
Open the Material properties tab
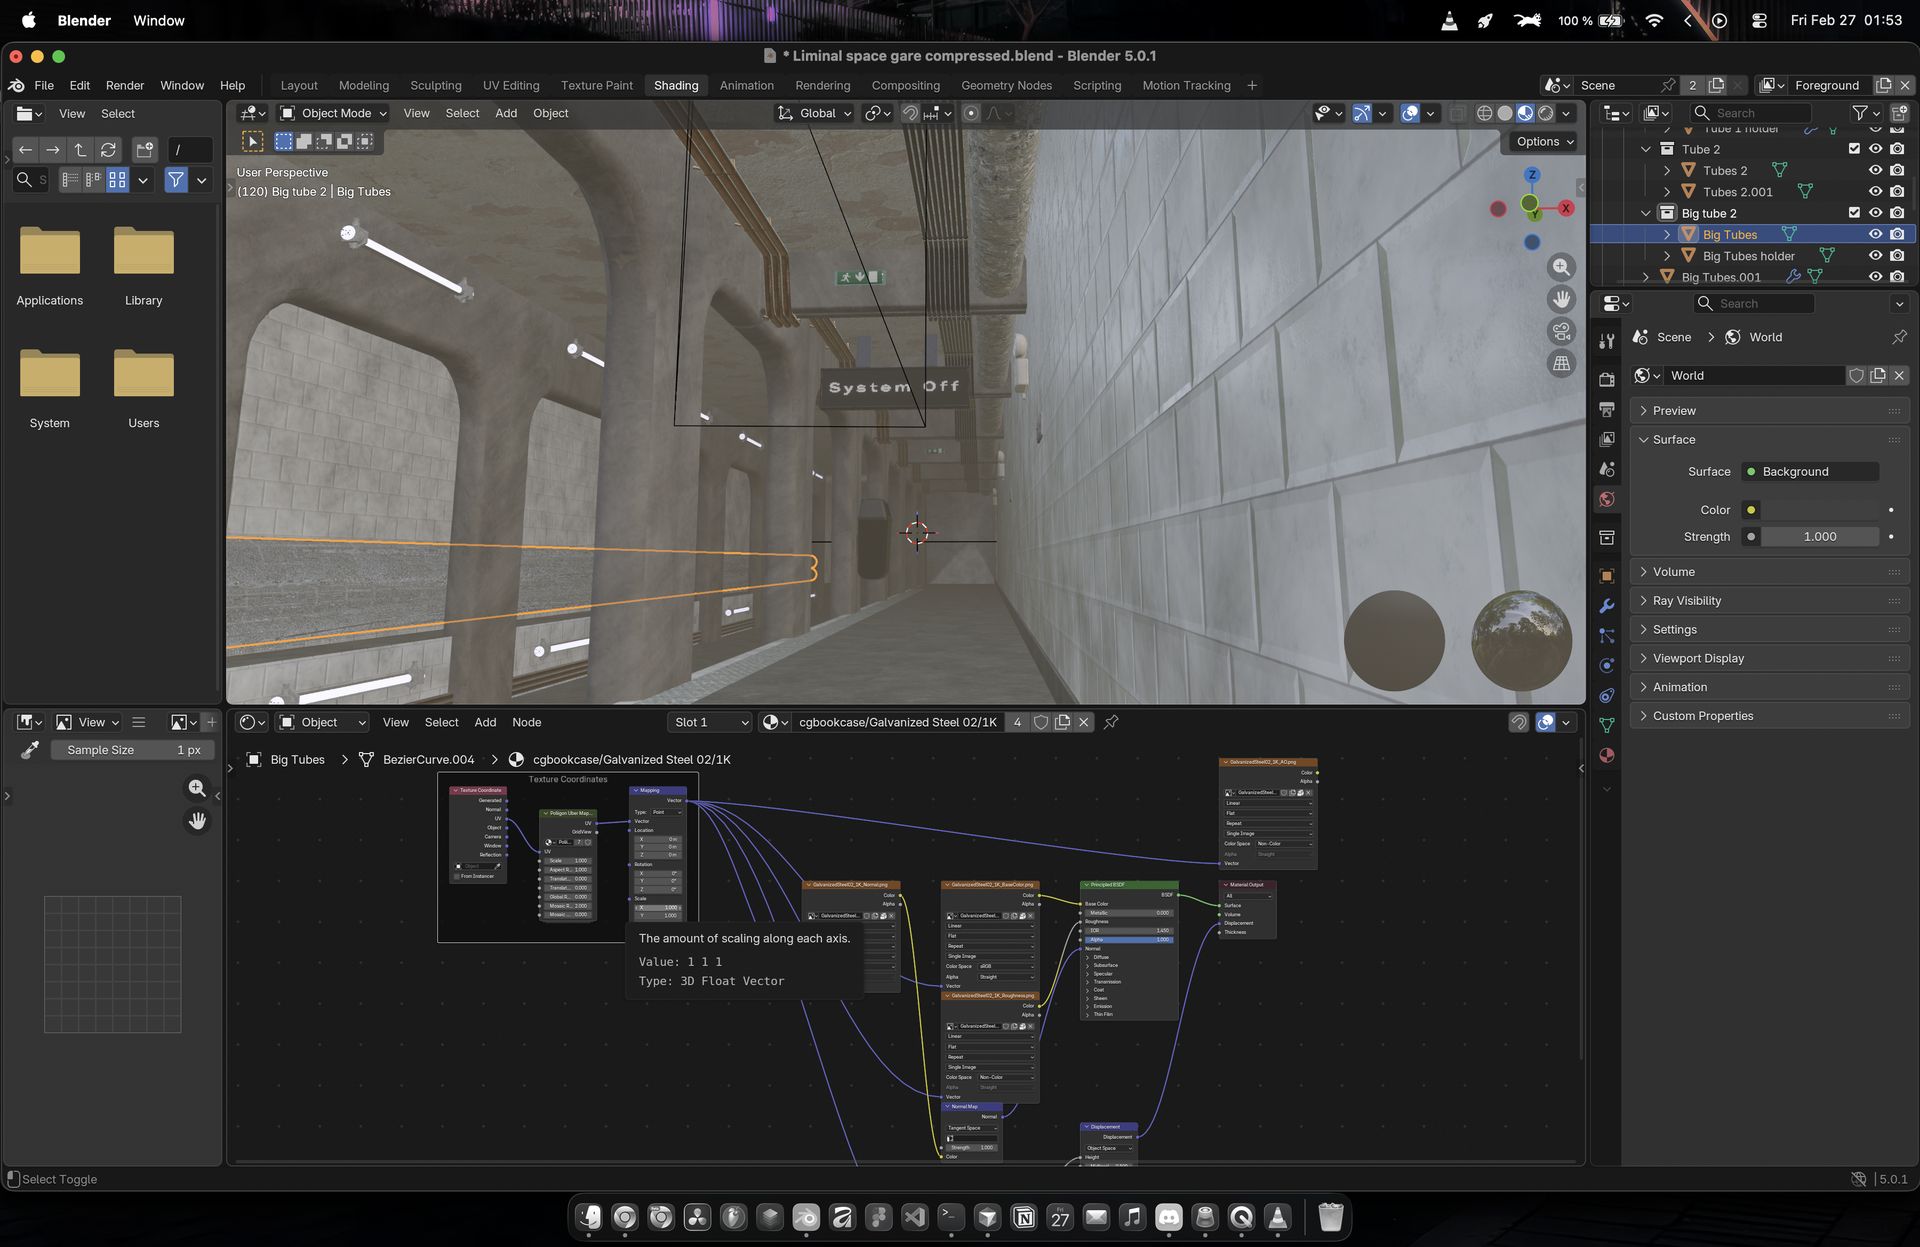[x=1607, y=755]
